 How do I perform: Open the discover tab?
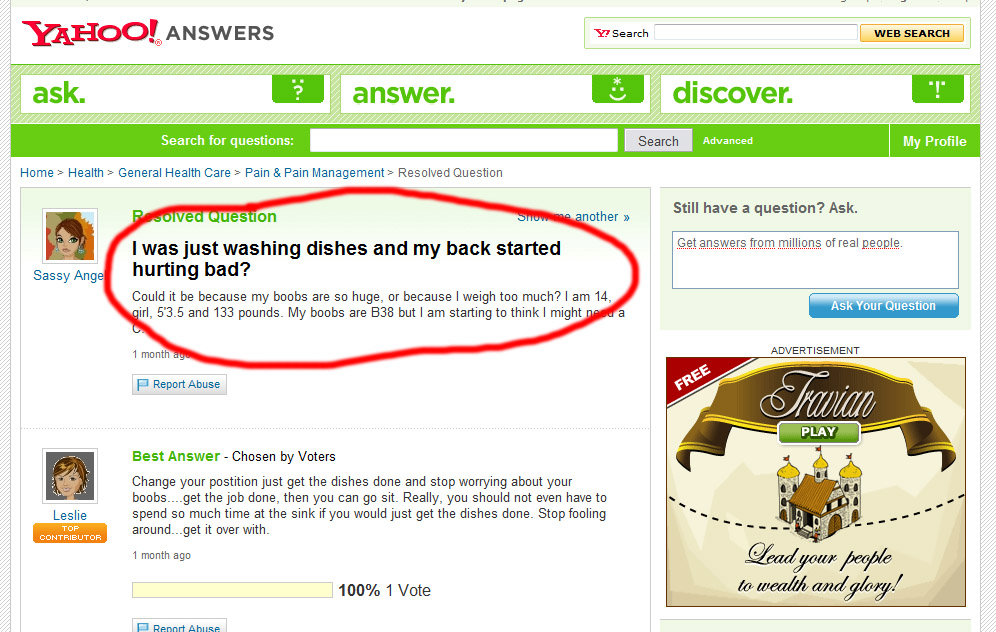pos(815,94)
